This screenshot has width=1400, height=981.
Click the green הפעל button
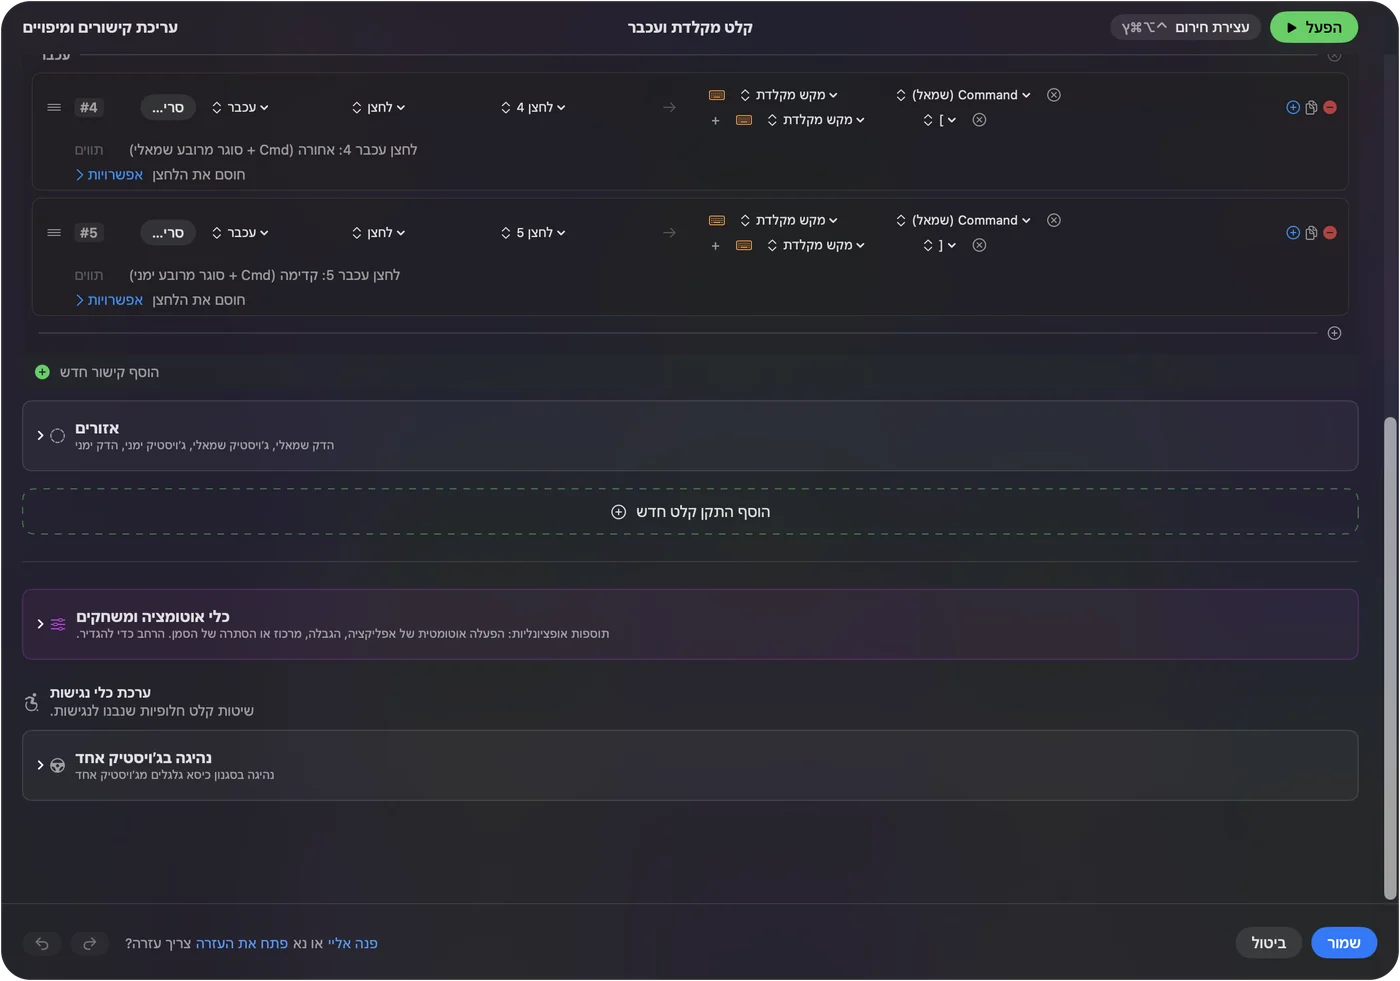coord(1314,27)
